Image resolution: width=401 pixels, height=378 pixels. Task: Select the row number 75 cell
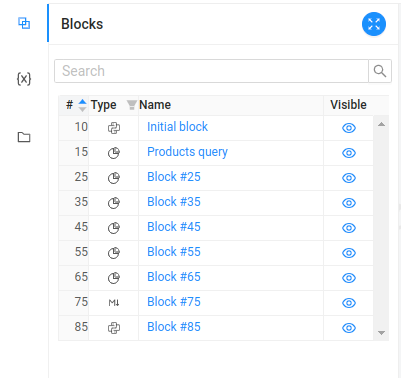(74, 303)
